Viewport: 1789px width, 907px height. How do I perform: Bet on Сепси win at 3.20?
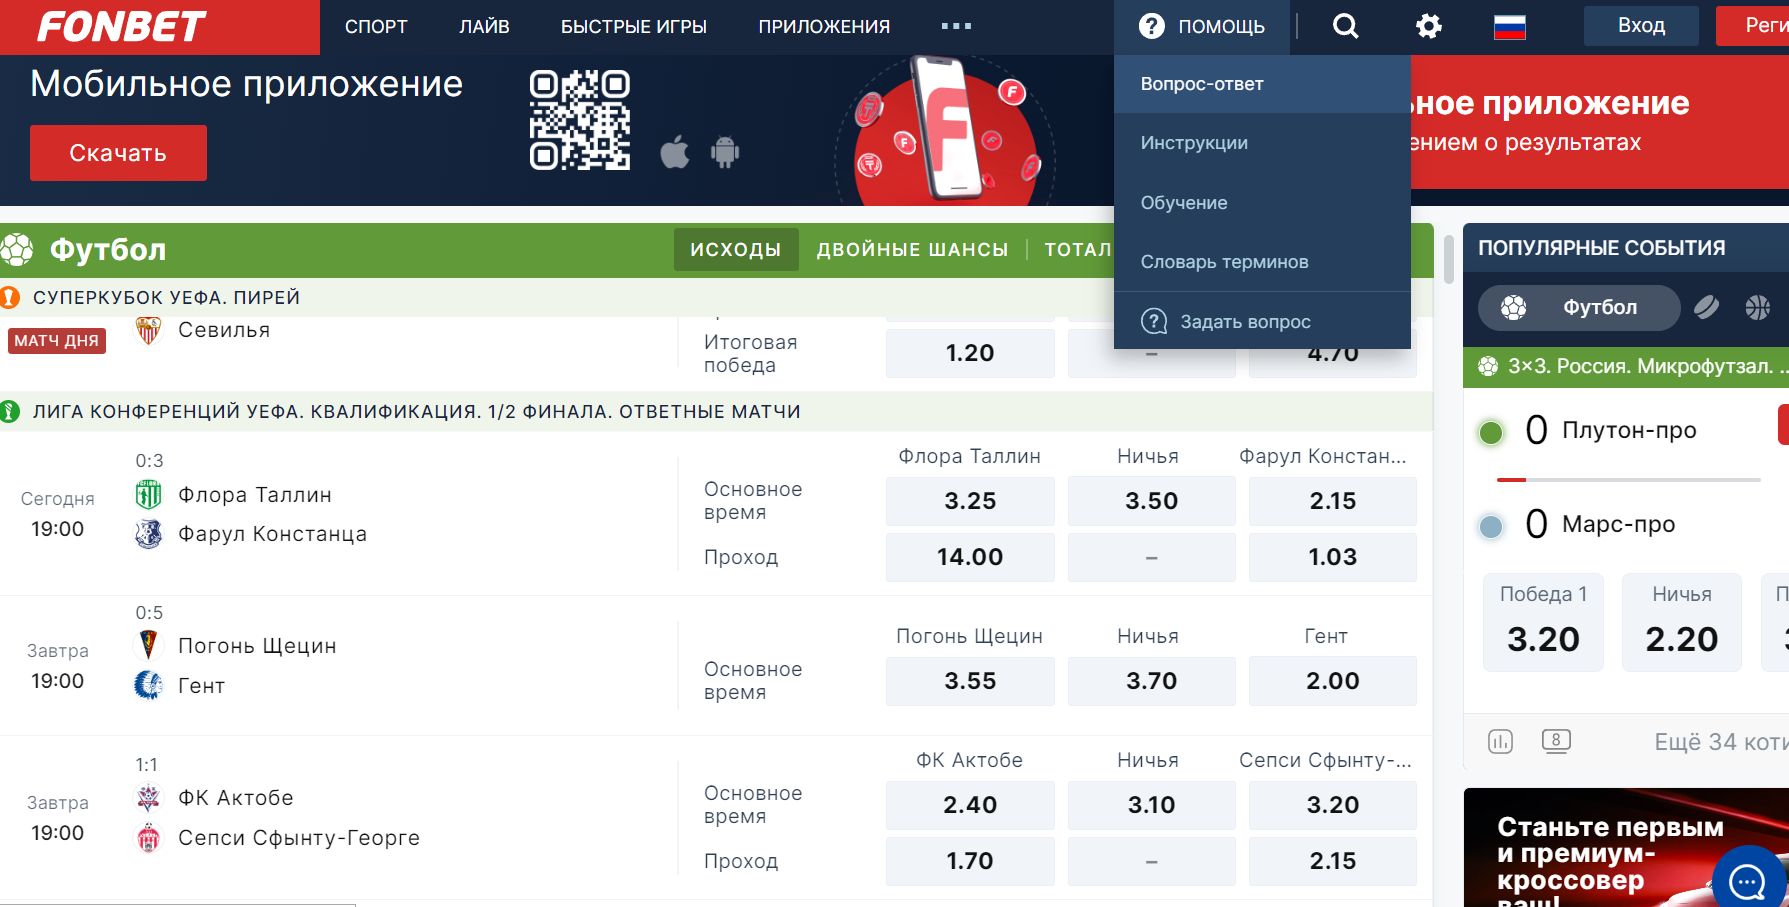tap(1333, 805)
